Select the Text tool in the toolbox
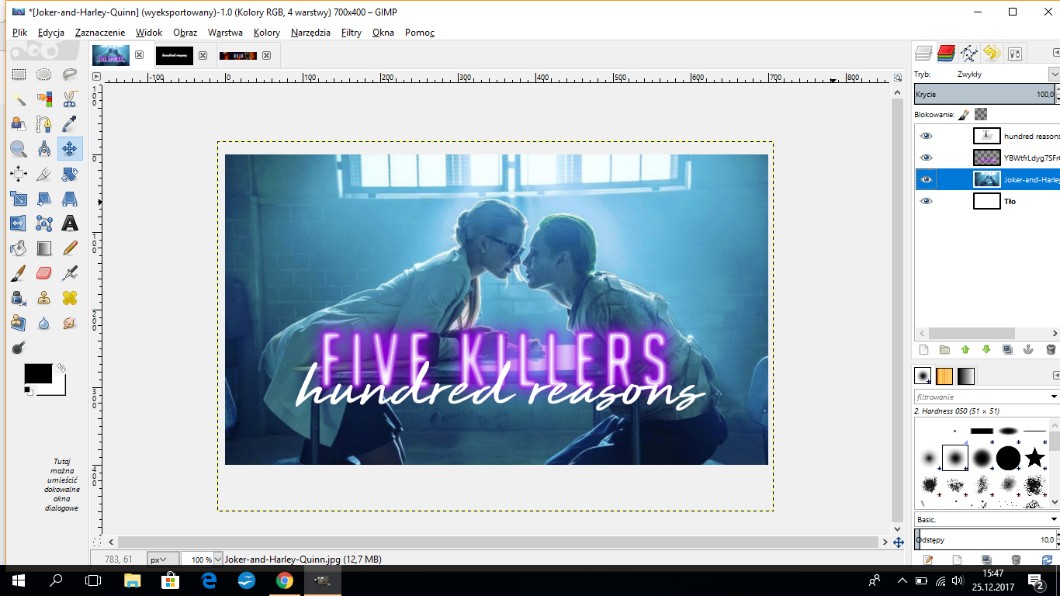Viewport: 1060px width, 596px height. click(69, 223)
